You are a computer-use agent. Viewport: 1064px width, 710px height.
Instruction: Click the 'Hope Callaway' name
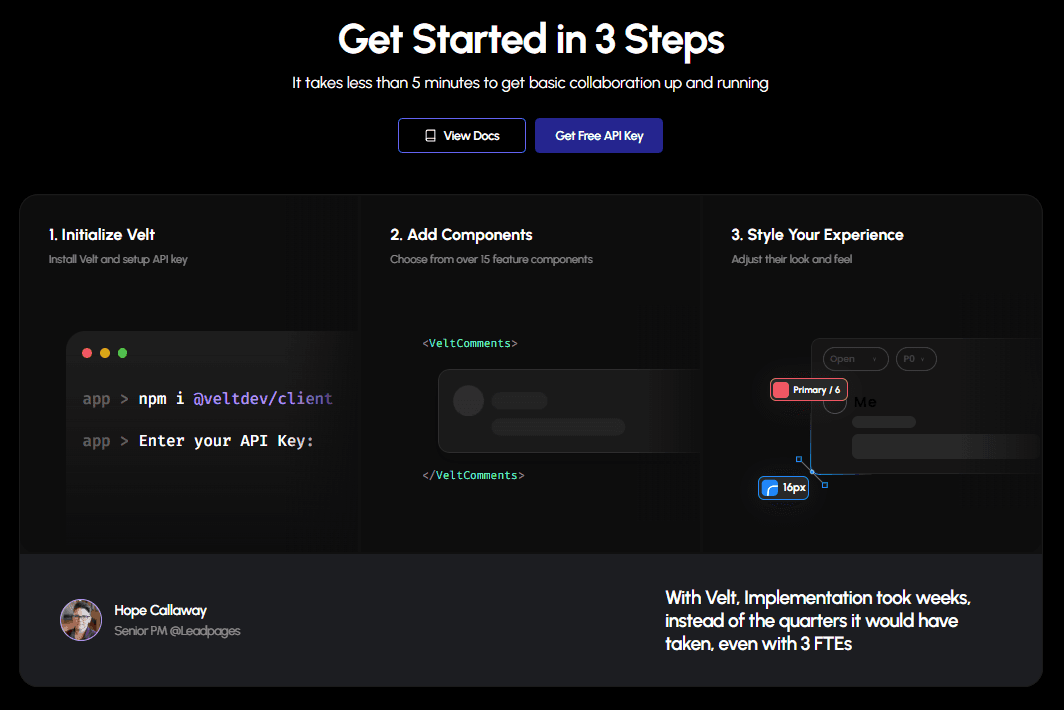pyautogui.click(x=160, y=610)
